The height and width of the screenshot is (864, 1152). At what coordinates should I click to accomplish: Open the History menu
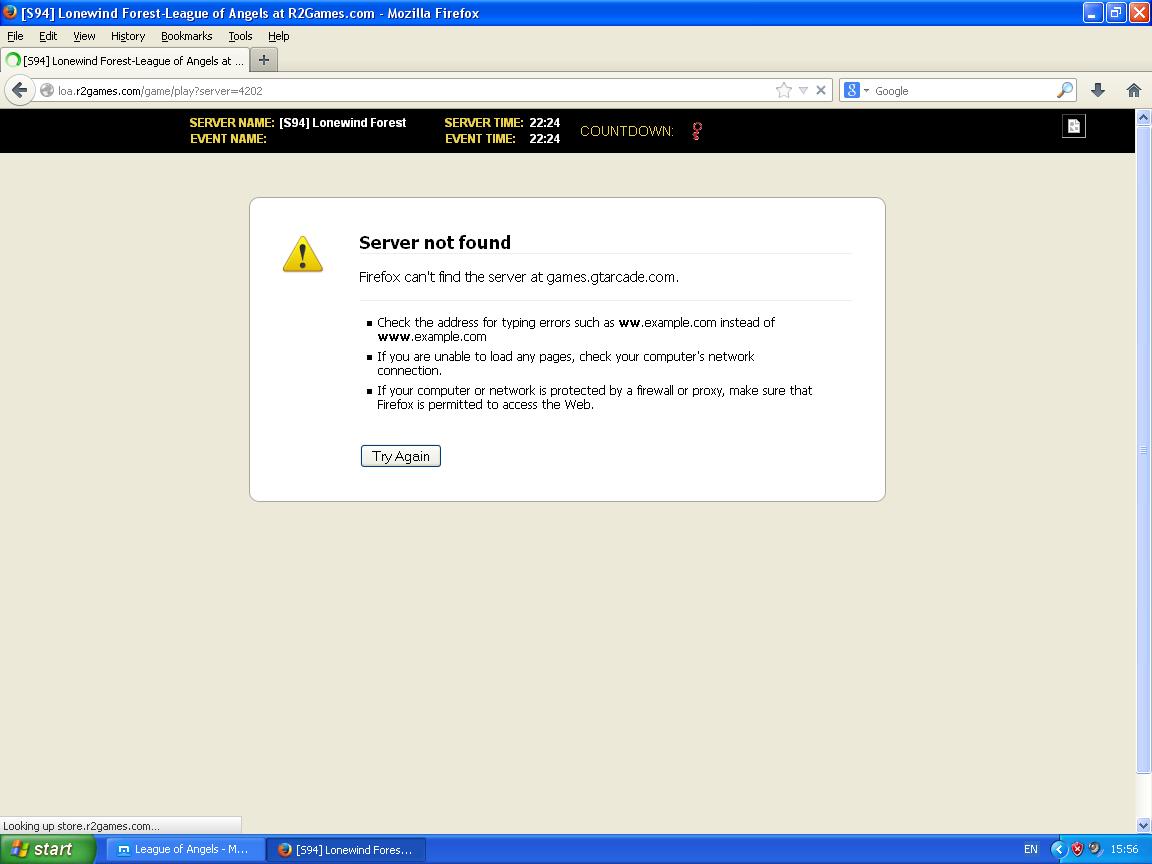(127, 36)
